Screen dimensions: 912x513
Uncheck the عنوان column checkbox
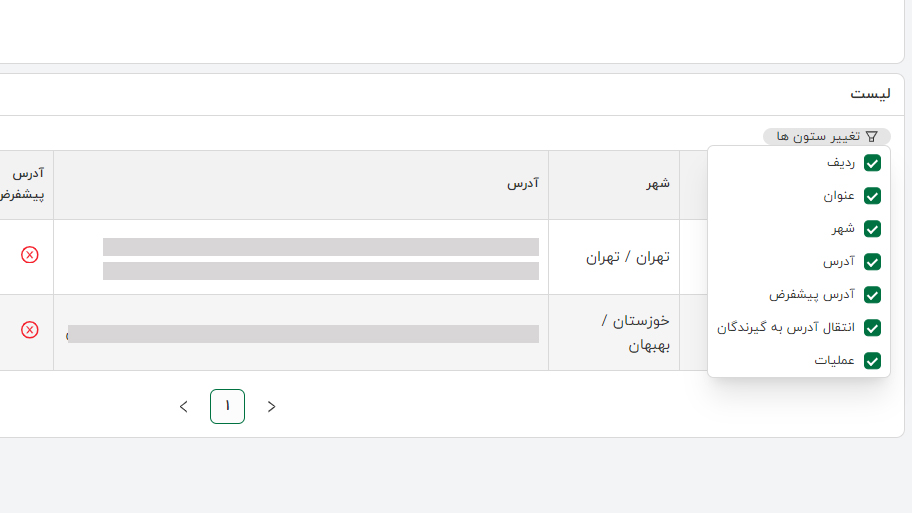872,196
